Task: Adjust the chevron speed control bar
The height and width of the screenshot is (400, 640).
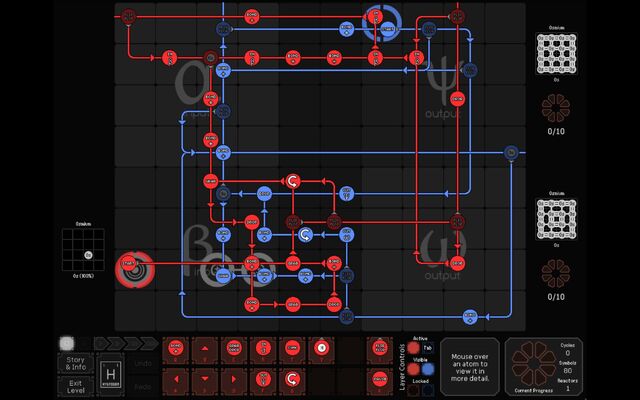Action: click(126, 343)
